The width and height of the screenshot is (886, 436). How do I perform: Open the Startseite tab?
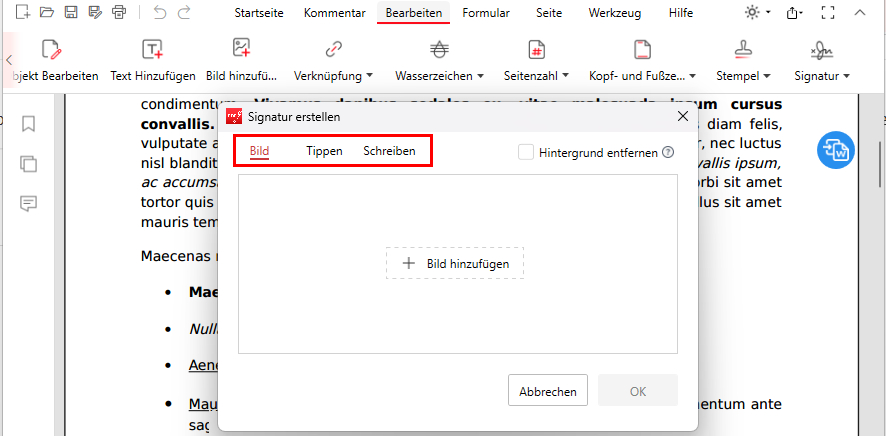pyautogui.click(x=259, y=13)
